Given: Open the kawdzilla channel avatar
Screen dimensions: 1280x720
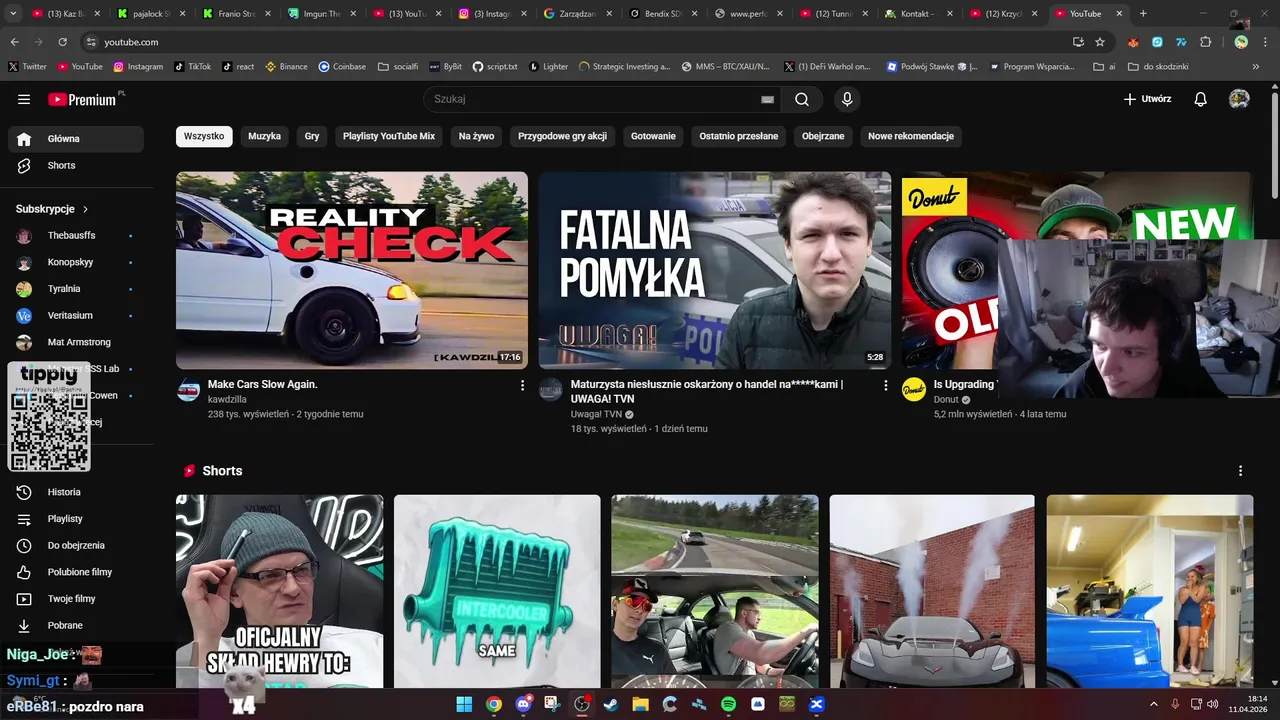Looking at the screenshot, I should 188,390.
